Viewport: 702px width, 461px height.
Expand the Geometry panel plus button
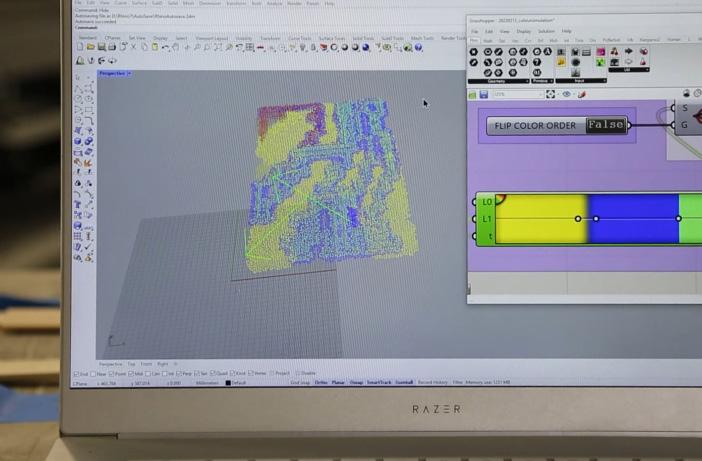(526, 81)
